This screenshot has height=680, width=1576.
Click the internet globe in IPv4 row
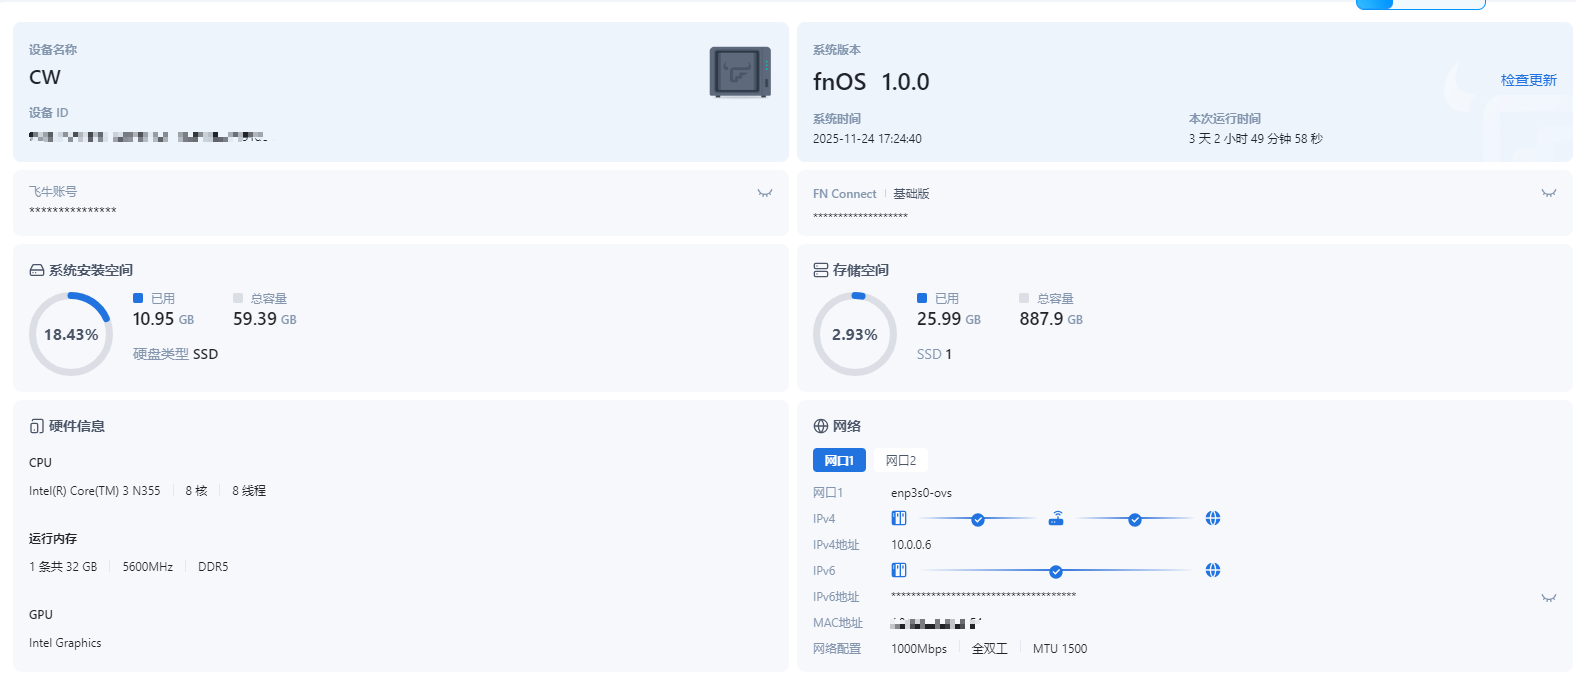point(1213,518)
